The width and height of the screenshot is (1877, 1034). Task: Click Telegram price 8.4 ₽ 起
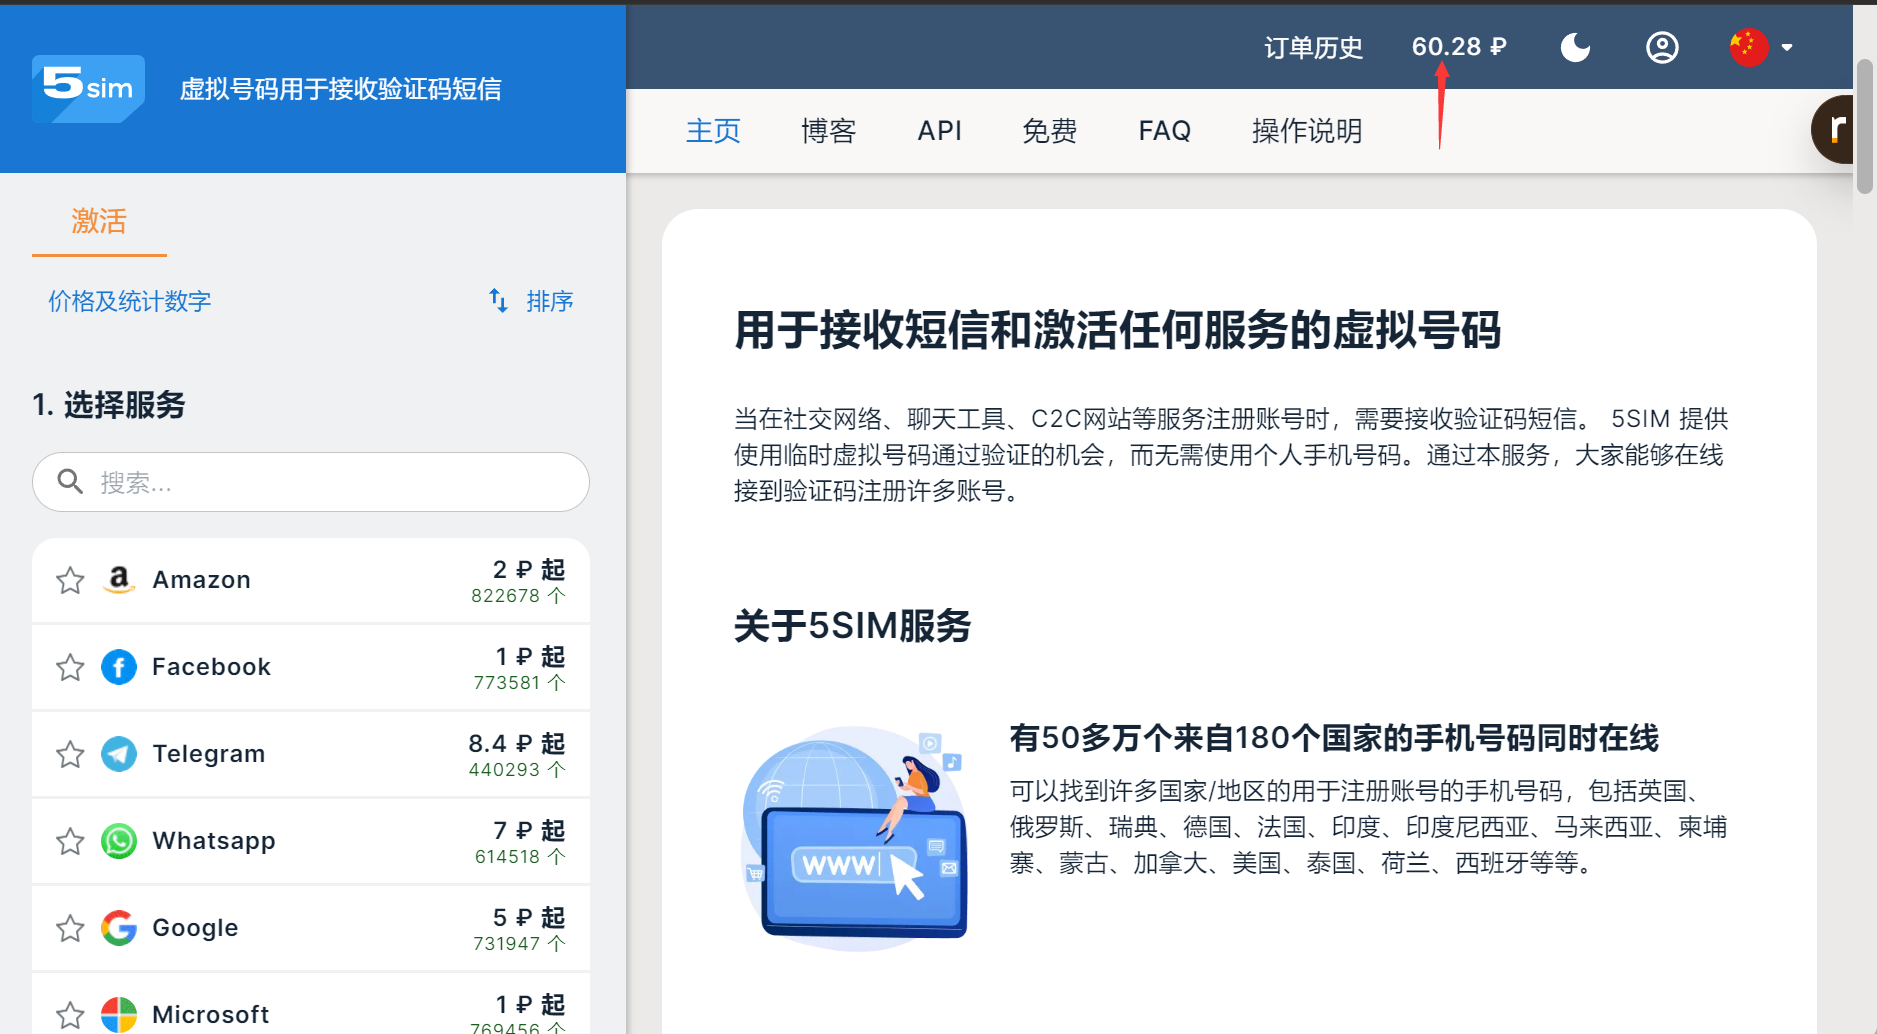point(517,744)
